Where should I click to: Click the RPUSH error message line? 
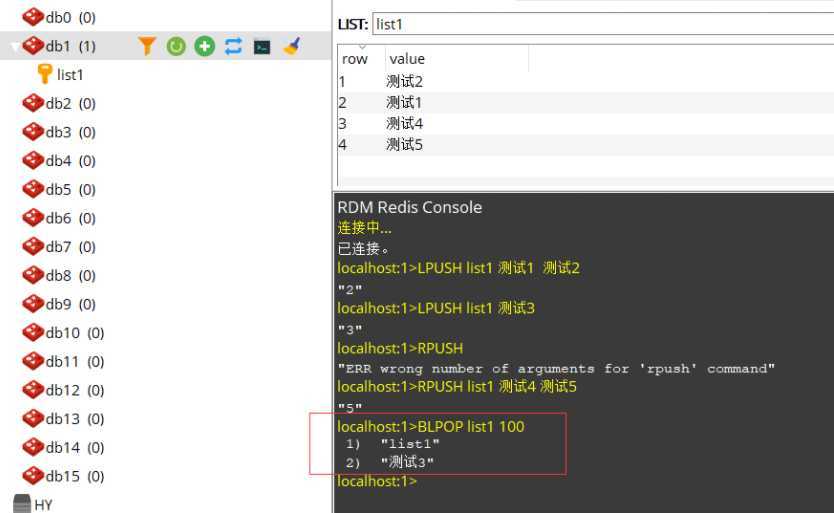[x=556, y=368]
